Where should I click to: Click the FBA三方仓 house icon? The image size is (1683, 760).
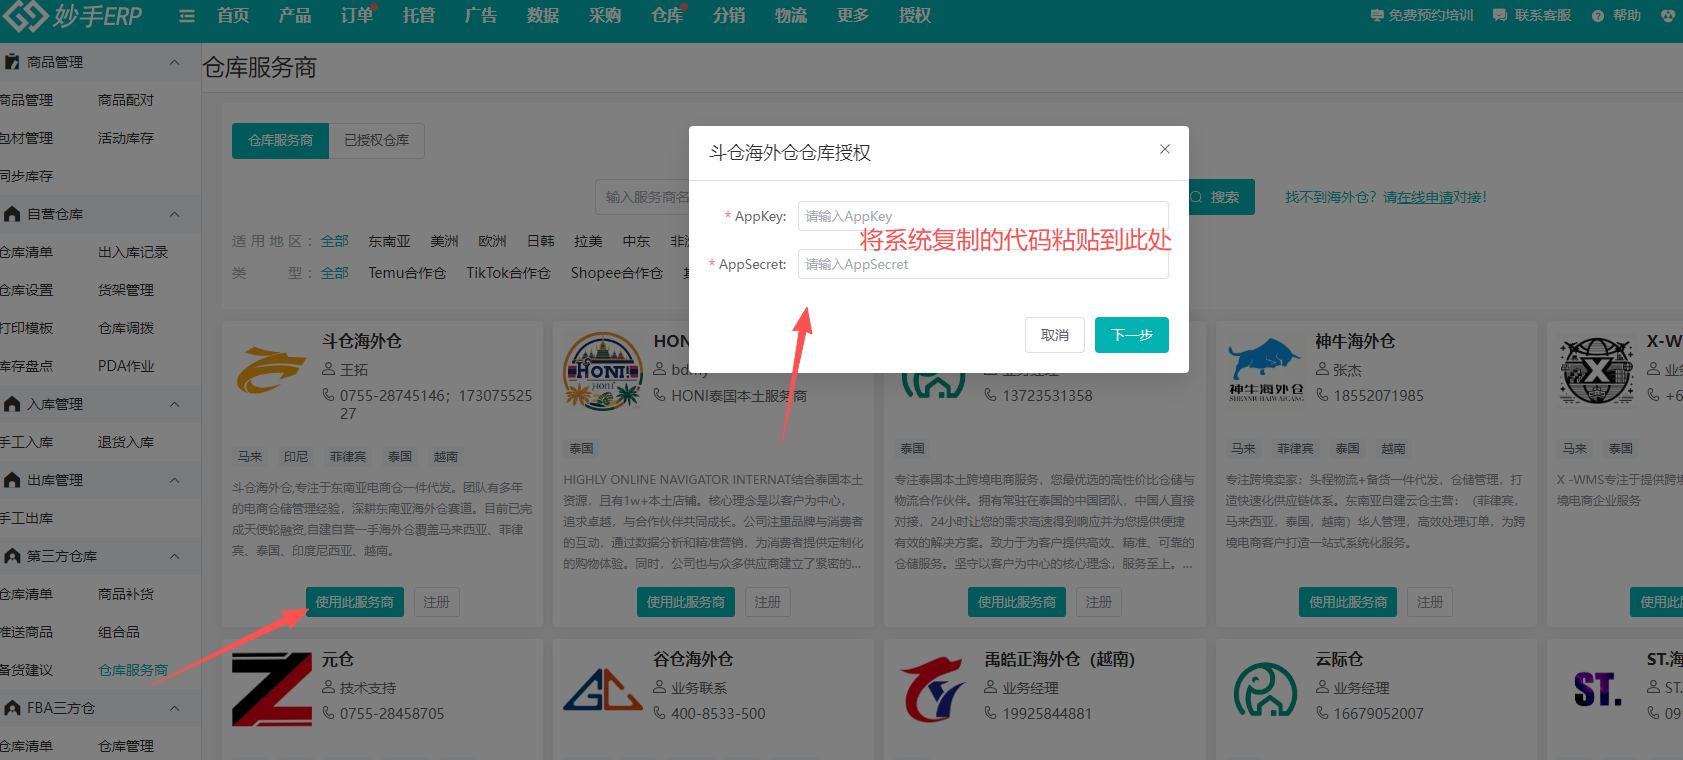click(12, 708)
